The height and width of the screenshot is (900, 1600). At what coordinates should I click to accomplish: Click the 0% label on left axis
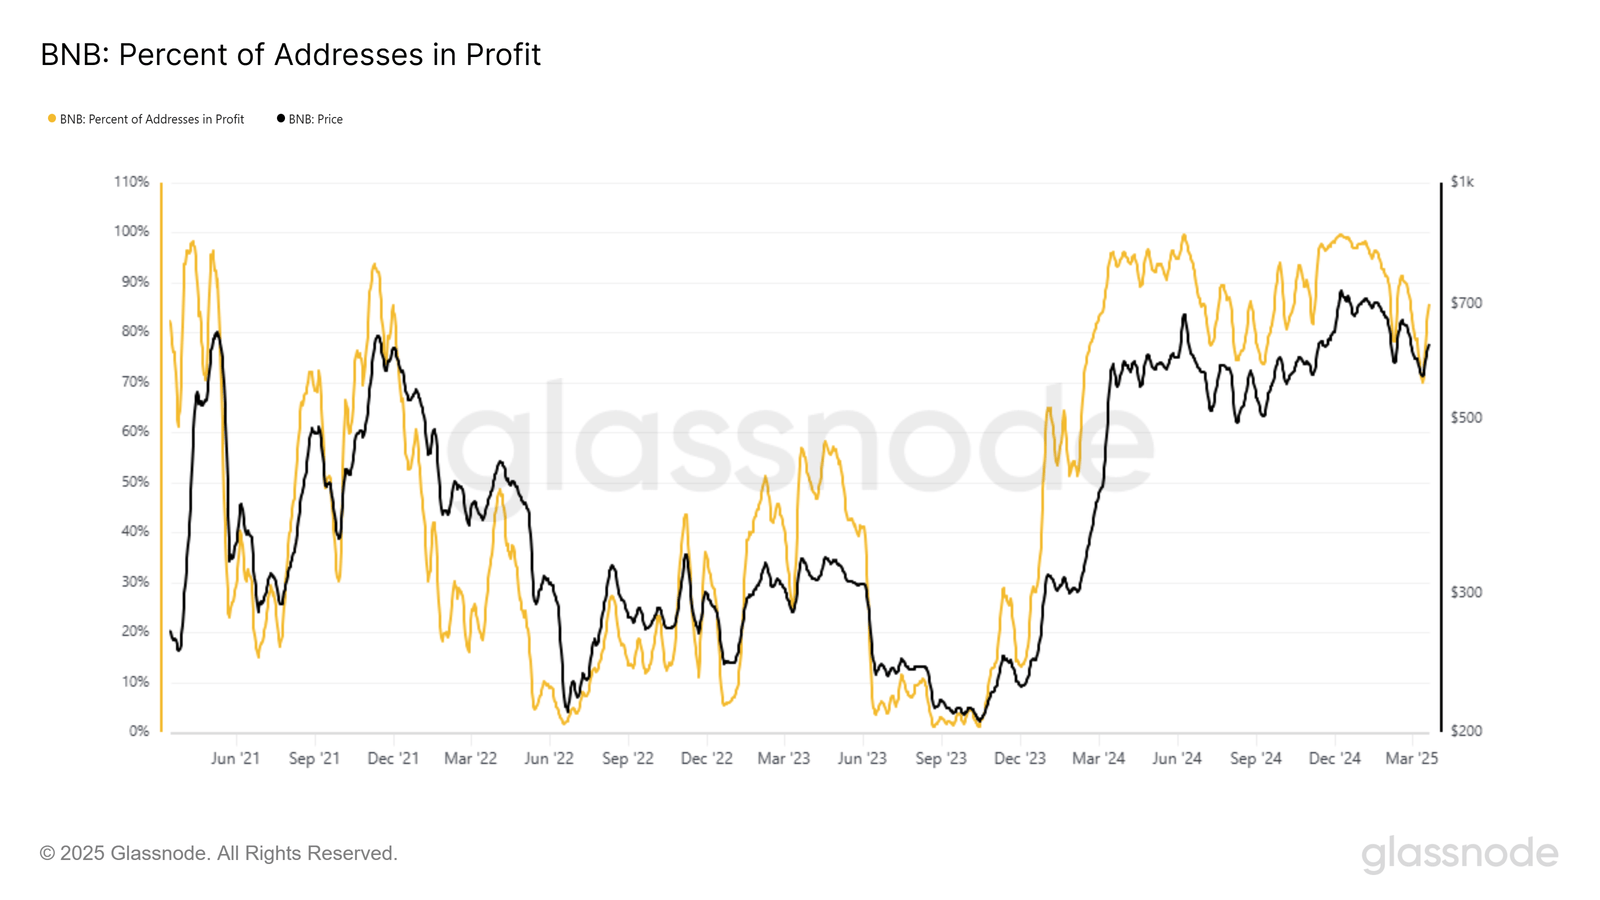pyautogui.click(x=139, y=731)
